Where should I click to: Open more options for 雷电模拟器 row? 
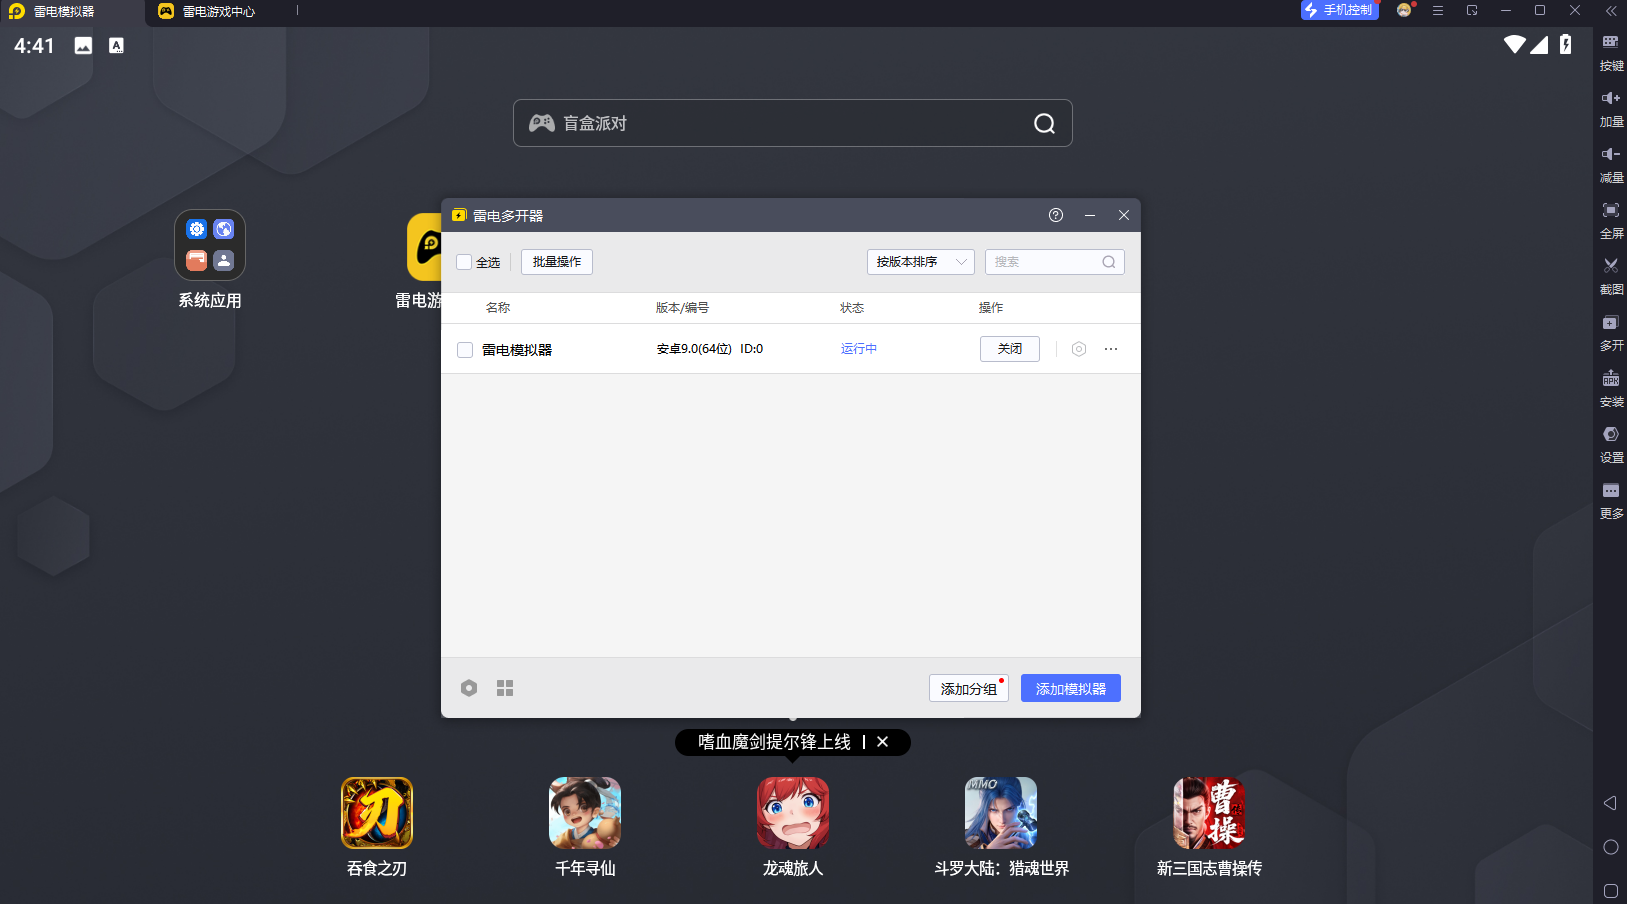(1111, 349)
